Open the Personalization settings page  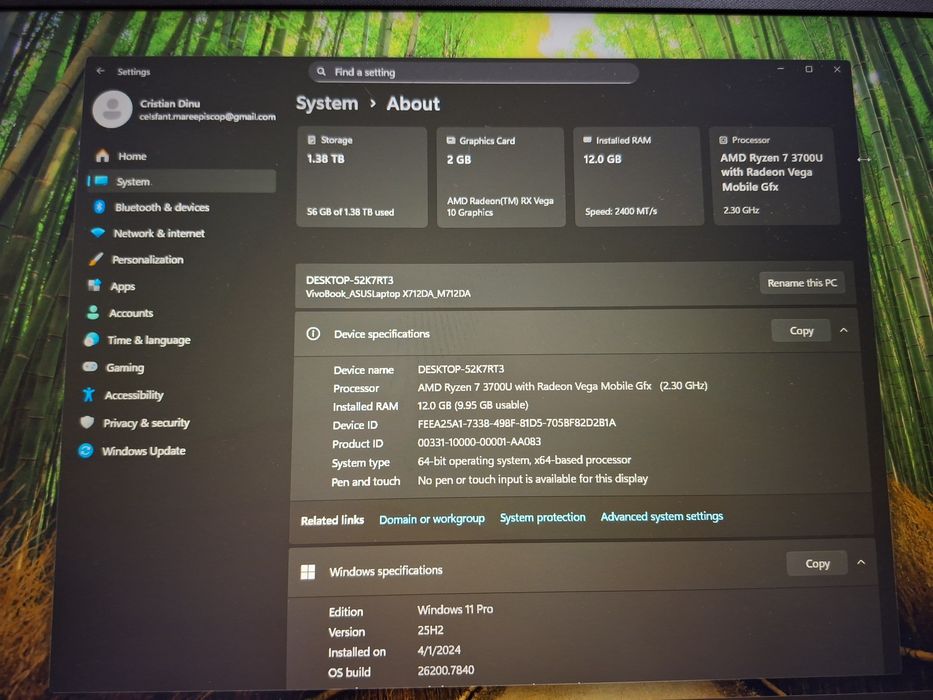pos(148,260)
